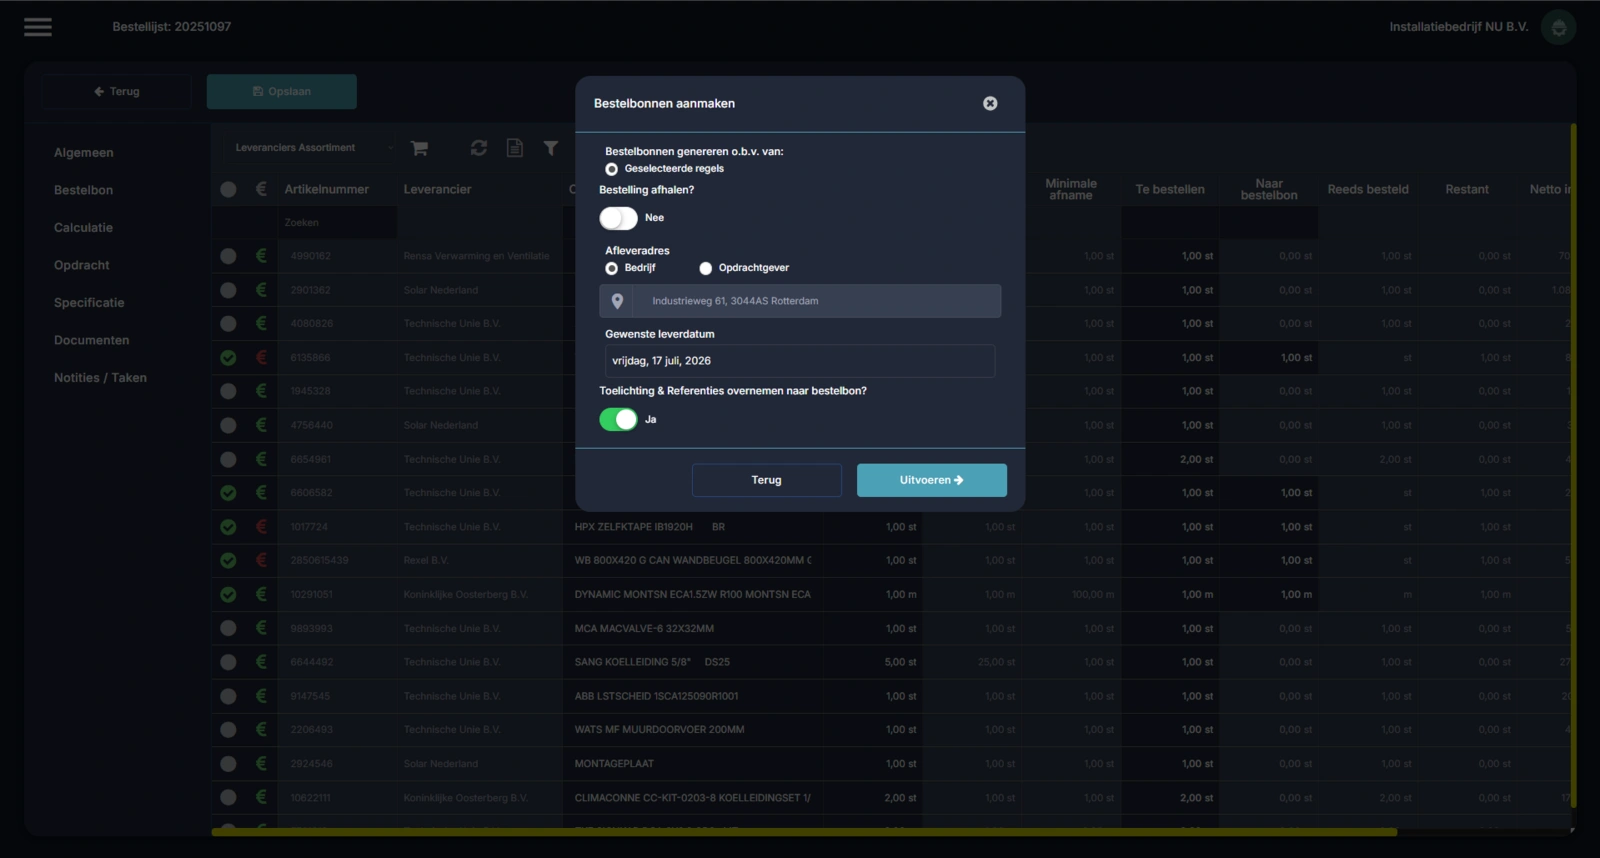Click the shopping cart toolbar icon
This screenshot has width=1600, height=858.
point(419,148)
